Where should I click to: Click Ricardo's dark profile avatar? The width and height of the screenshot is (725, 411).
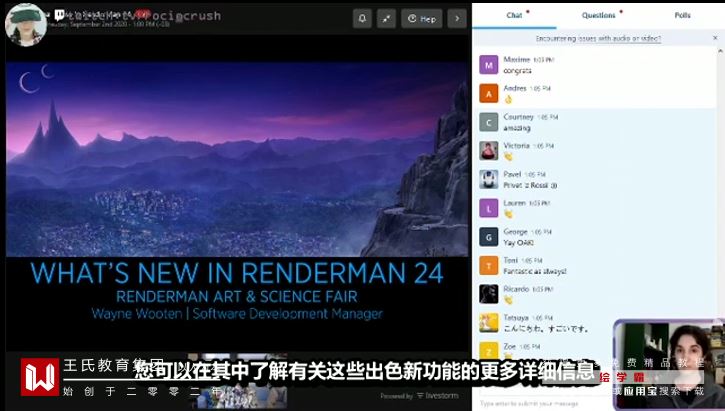pyautogui.click(x=489, y=294)
